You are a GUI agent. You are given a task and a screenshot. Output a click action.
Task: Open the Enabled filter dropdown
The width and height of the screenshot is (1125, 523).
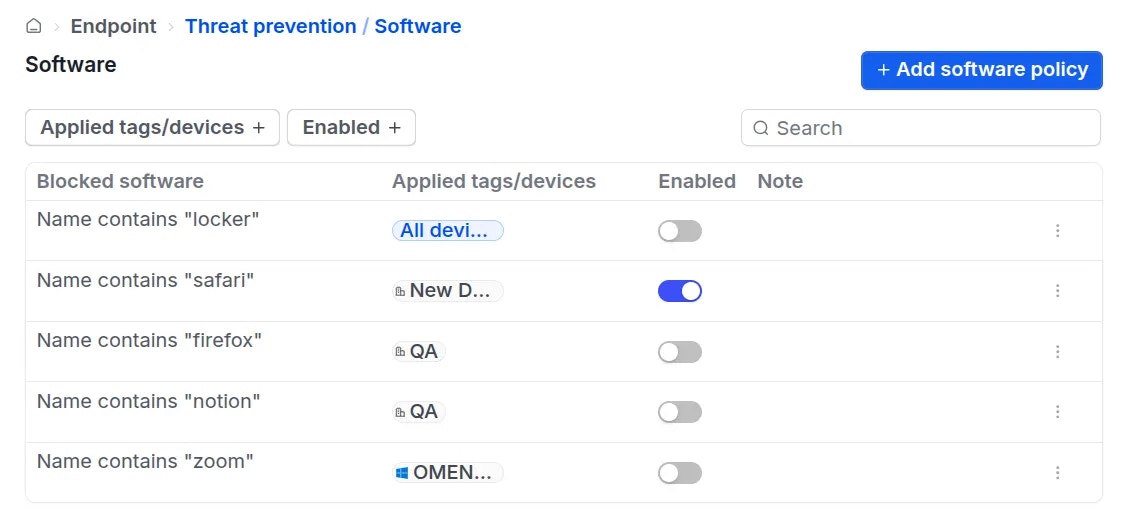click(x=351, y=128)
